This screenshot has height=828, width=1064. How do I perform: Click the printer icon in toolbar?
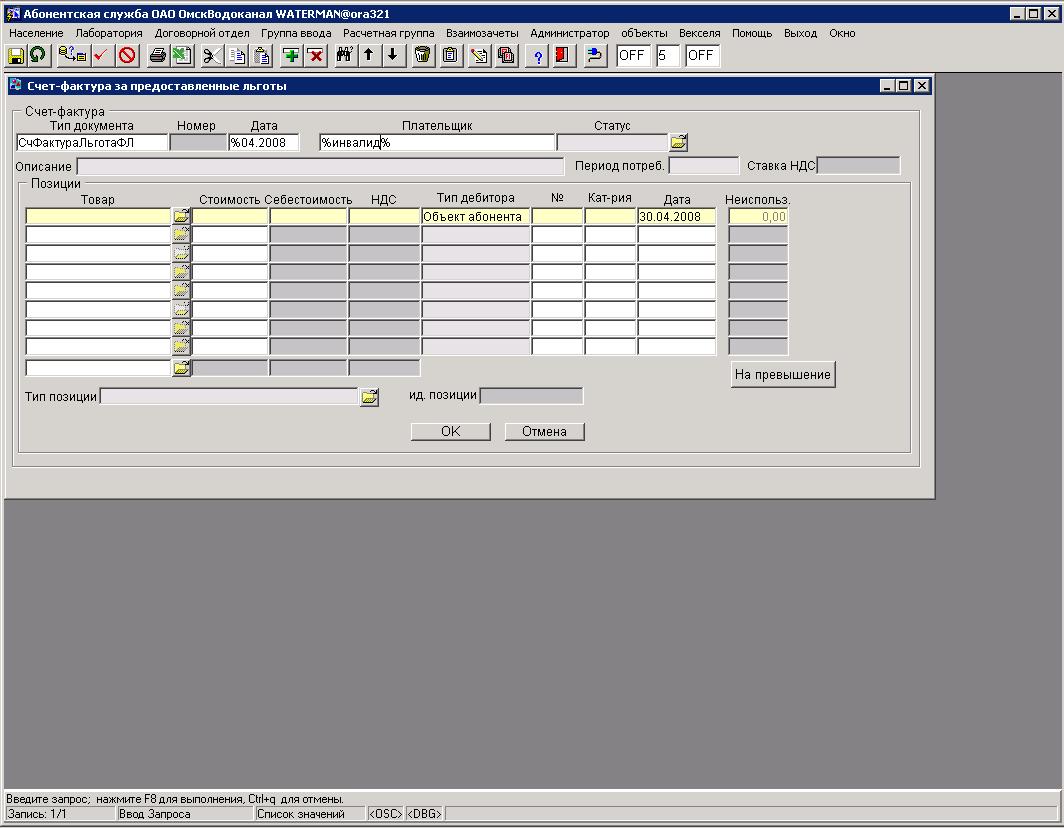157,56
